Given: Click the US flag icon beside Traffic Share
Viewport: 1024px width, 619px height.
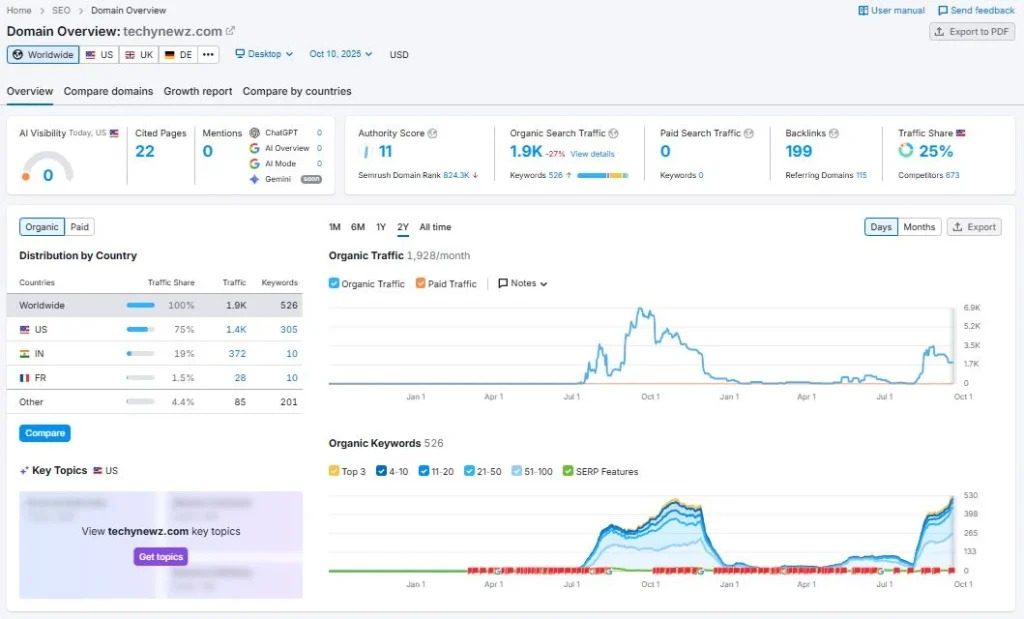Looking at the screenshot, I should point(961,133).
